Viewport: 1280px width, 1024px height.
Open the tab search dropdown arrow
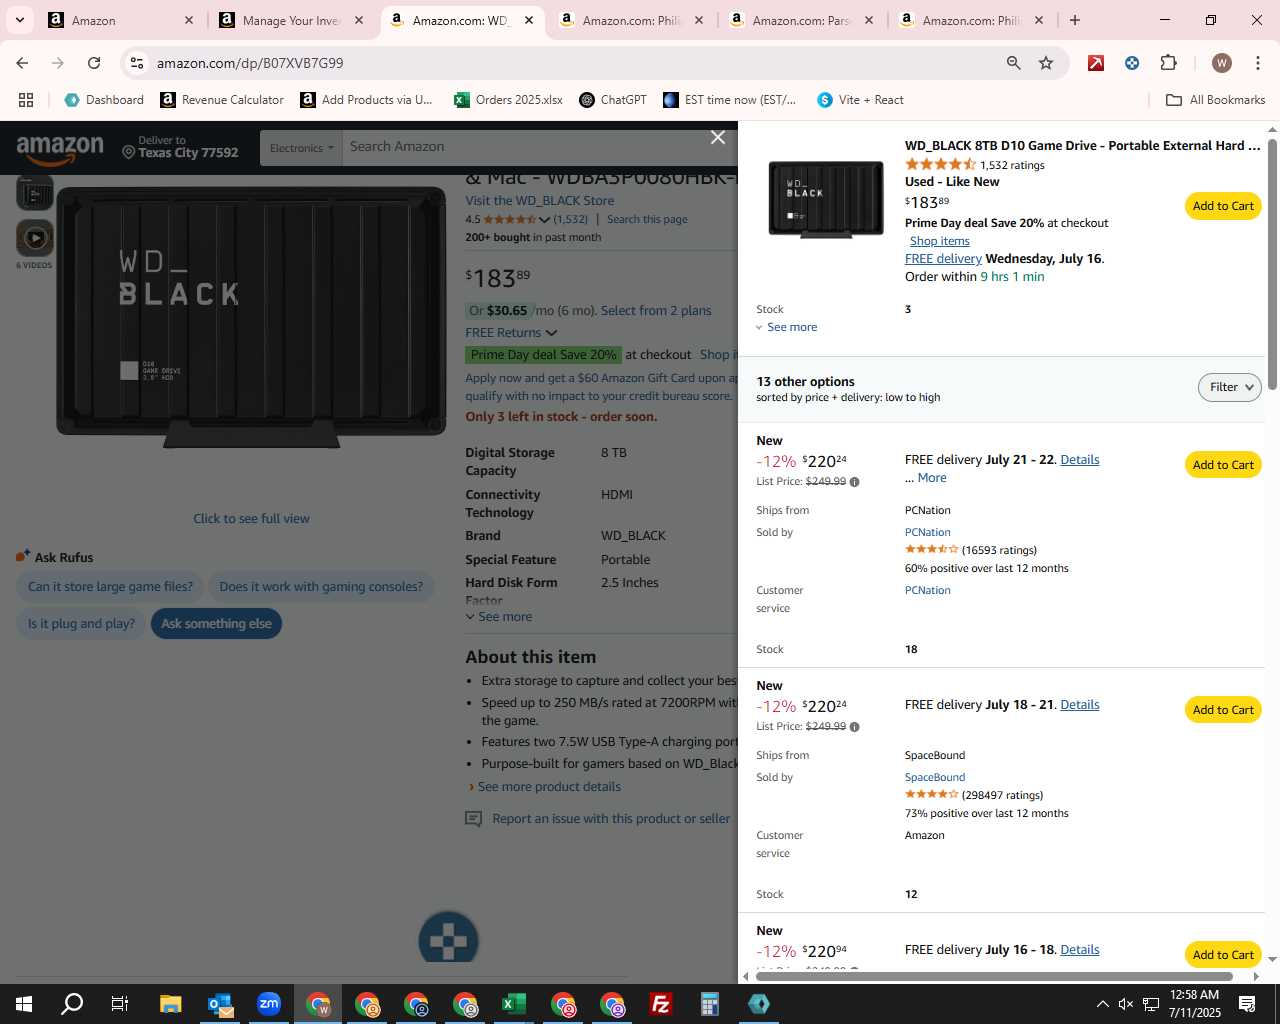point(19,20)
